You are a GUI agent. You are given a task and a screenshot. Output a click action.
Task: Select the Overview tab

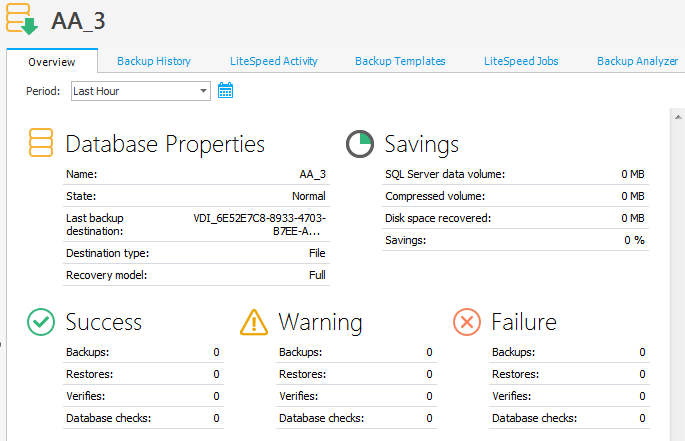[x=52, y=62]
